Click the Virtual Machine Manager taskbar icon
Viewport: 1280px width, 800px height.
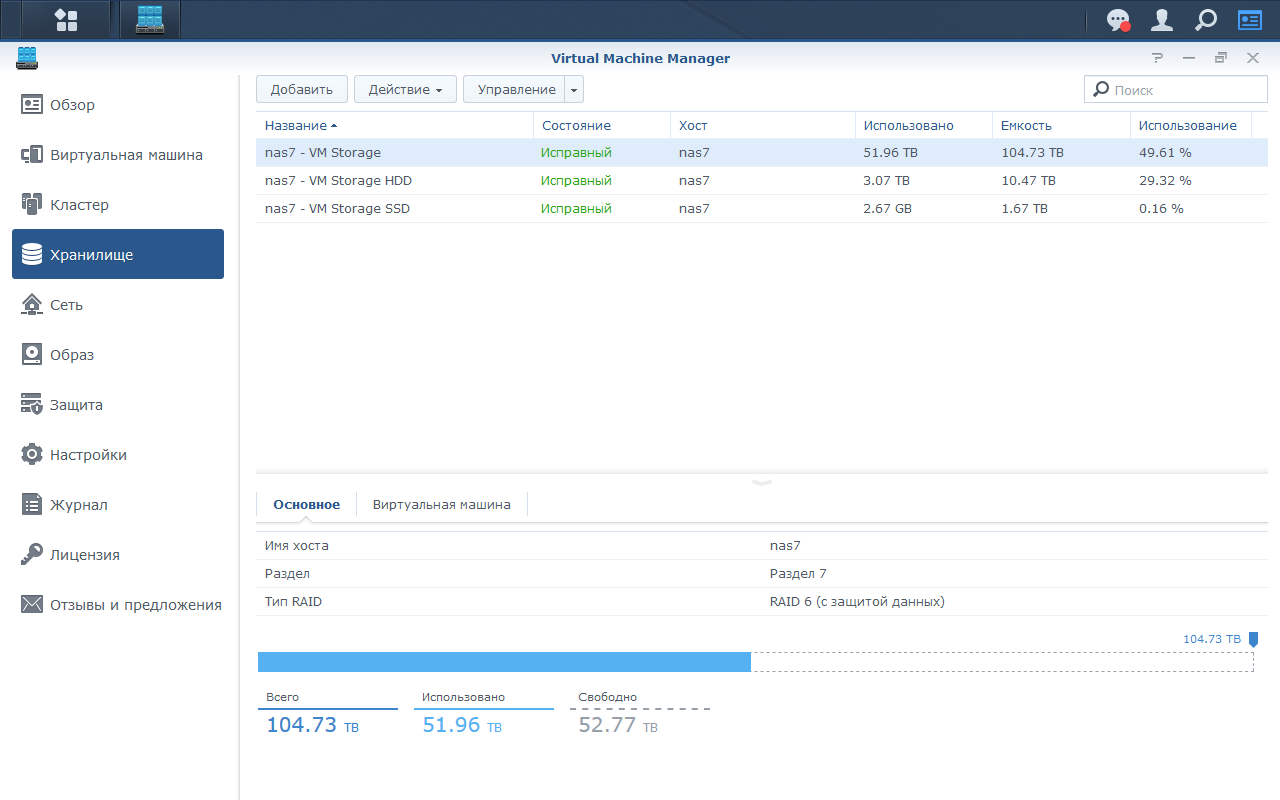pos(150,19)
